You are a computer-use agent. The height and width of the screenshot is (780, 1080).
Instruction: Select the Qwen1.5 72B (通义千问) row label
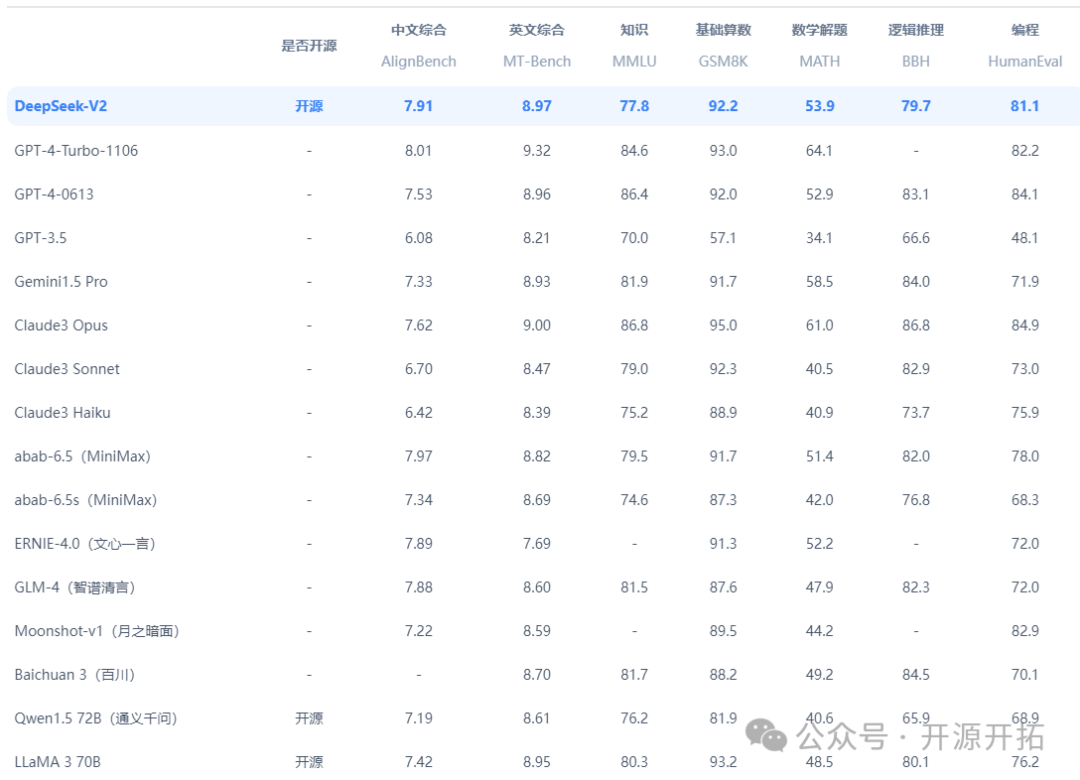pyautogui.click(x=96, y=719)
